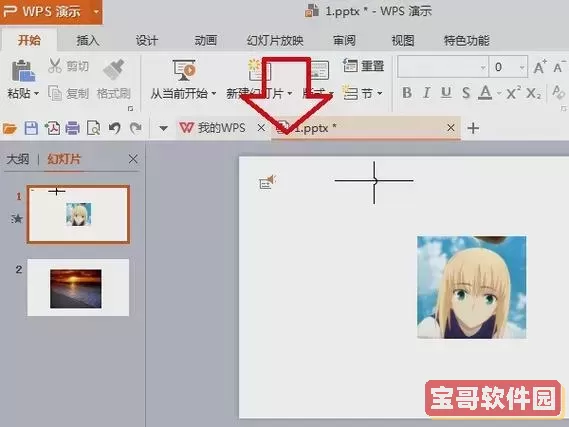Click the Undo arrow
The image size is (569, 427).
(x=115, y=128)
